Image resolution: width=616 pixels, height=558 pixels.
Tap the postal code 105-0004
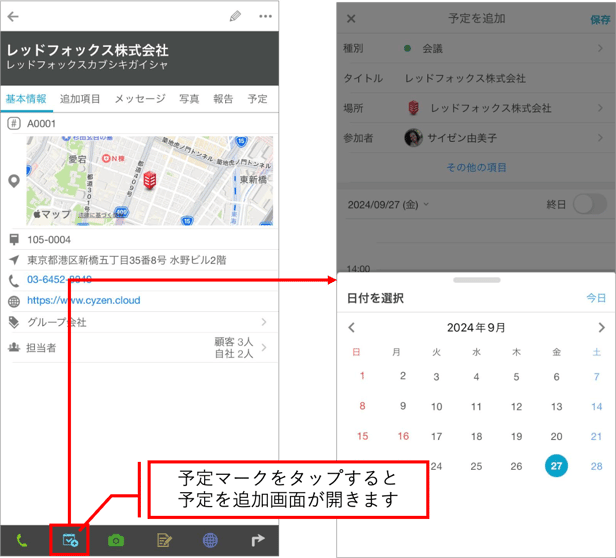[49, 239]
